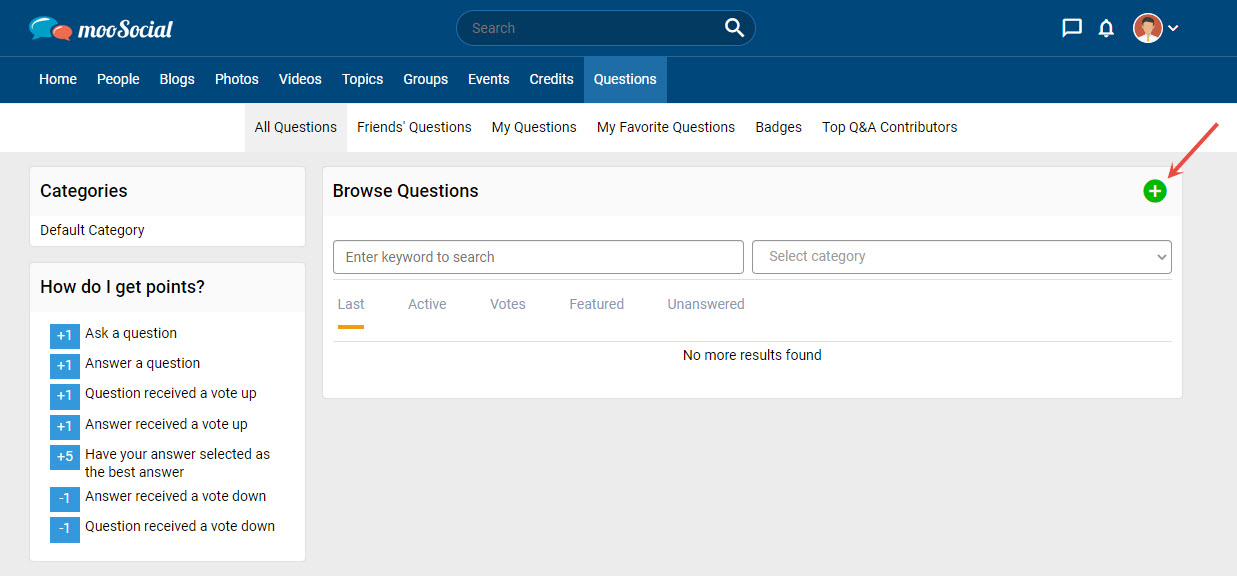
Task: Go to Home in main menu
Action: tap(58, 79)
